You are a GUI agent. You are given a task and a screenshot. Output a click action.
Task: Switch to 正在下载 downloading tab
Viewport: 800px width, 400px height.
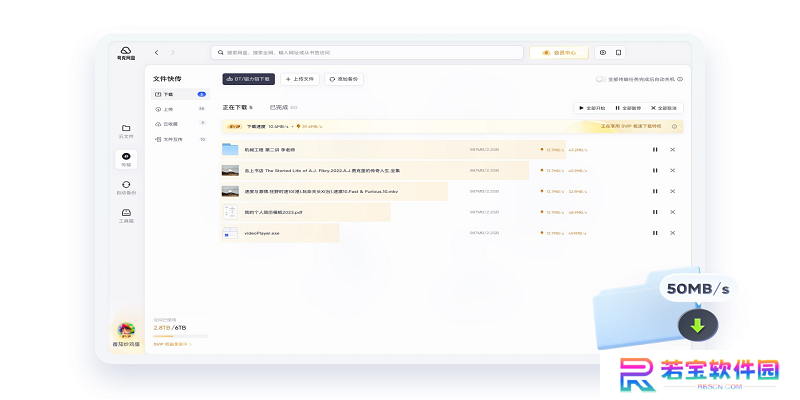pyautogui.click(x=237, y=108)
